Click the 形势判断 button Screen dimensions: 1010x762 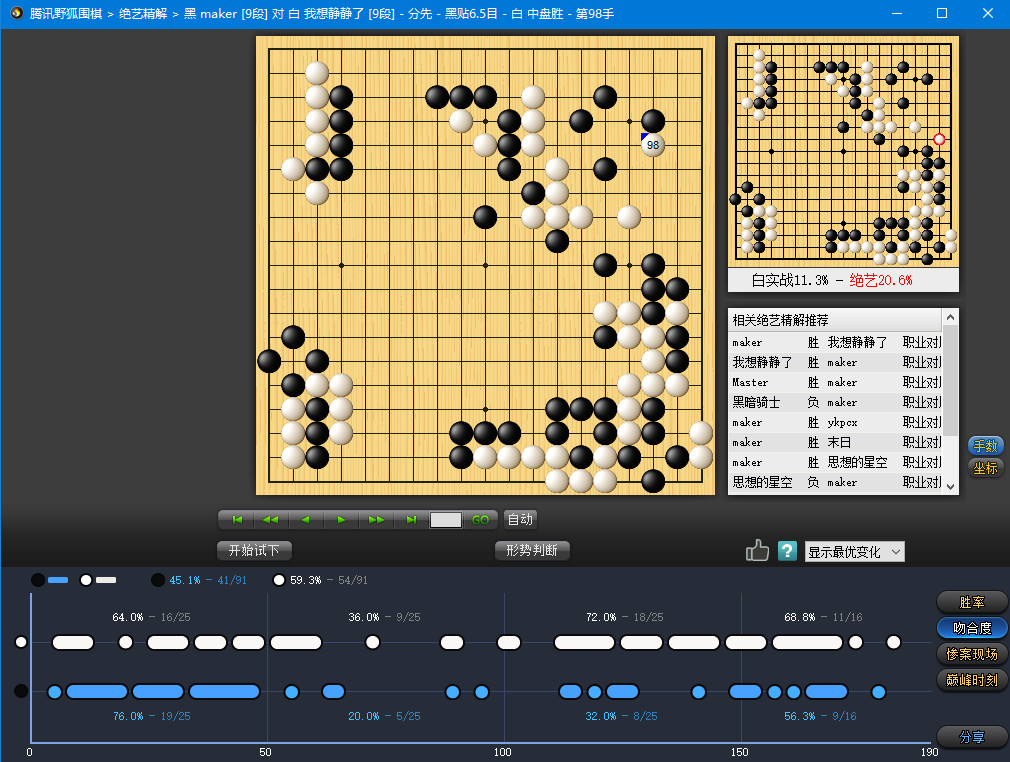pyautogui.click(x=532, y=551)
